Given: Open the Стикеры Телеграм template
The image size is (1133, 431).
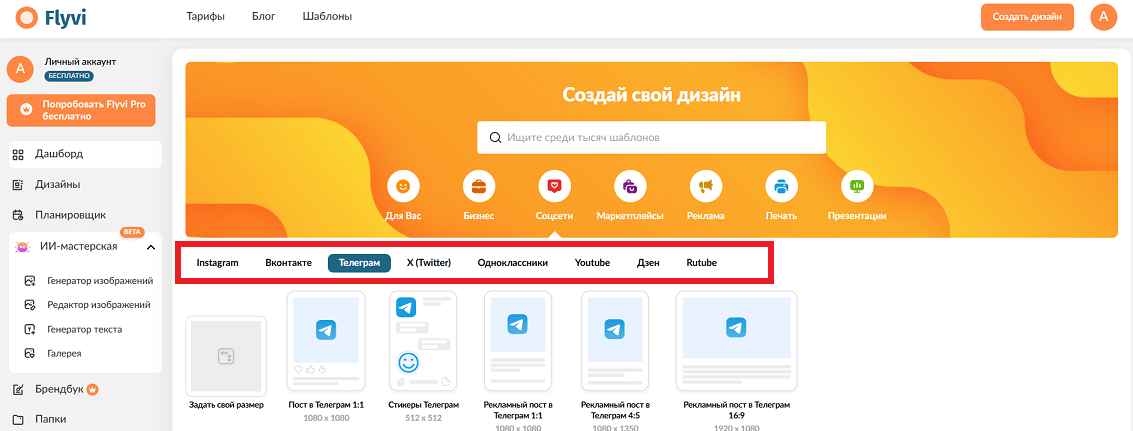Looking at the screenshot, I should (x=423, y=342).
